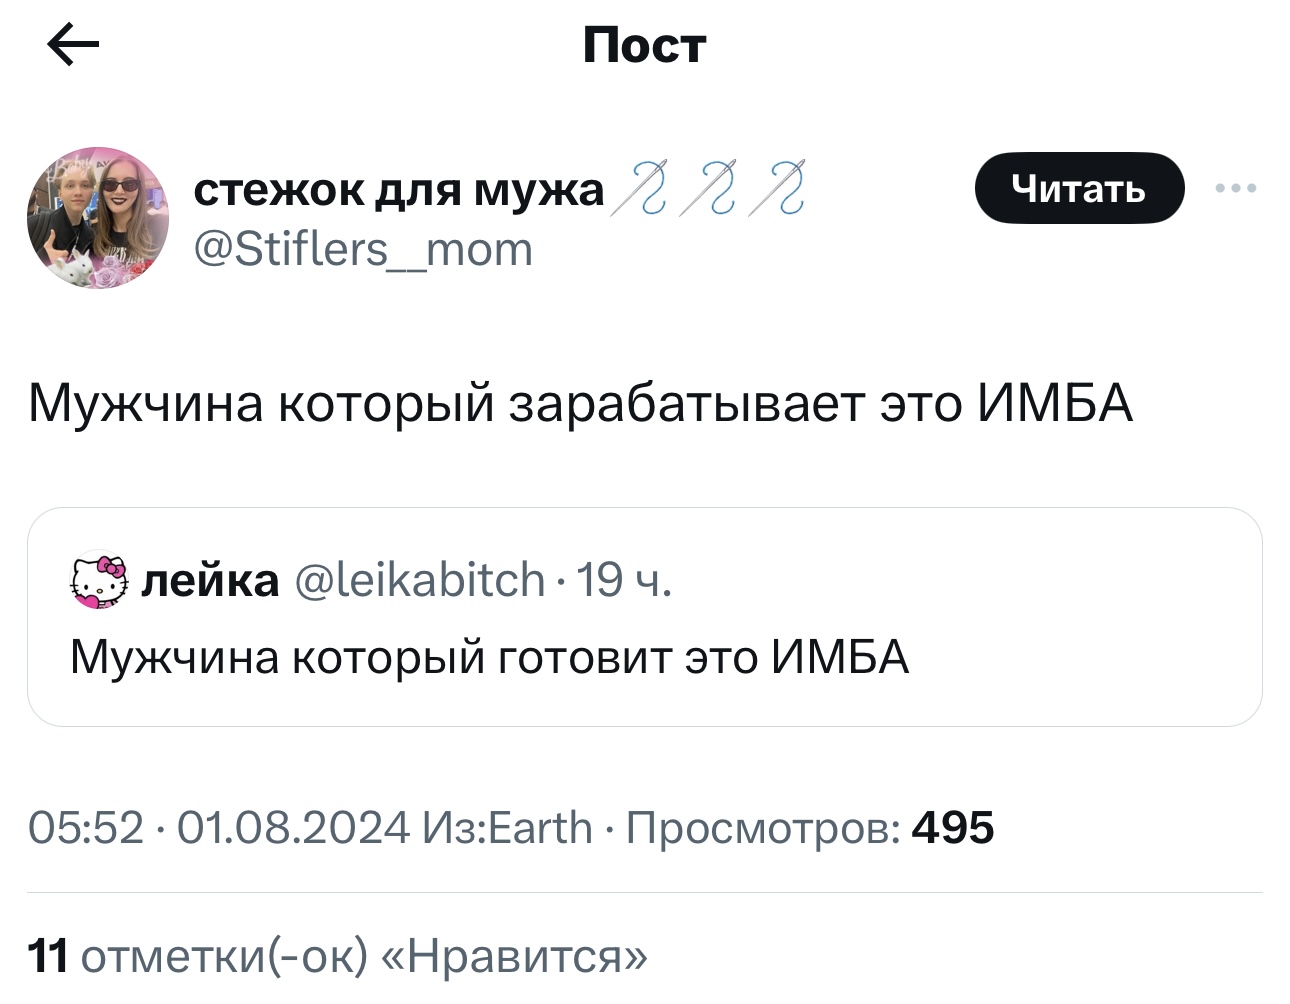
Task: Open the @Stiflers__mom handle
Action: click(362, 249)
